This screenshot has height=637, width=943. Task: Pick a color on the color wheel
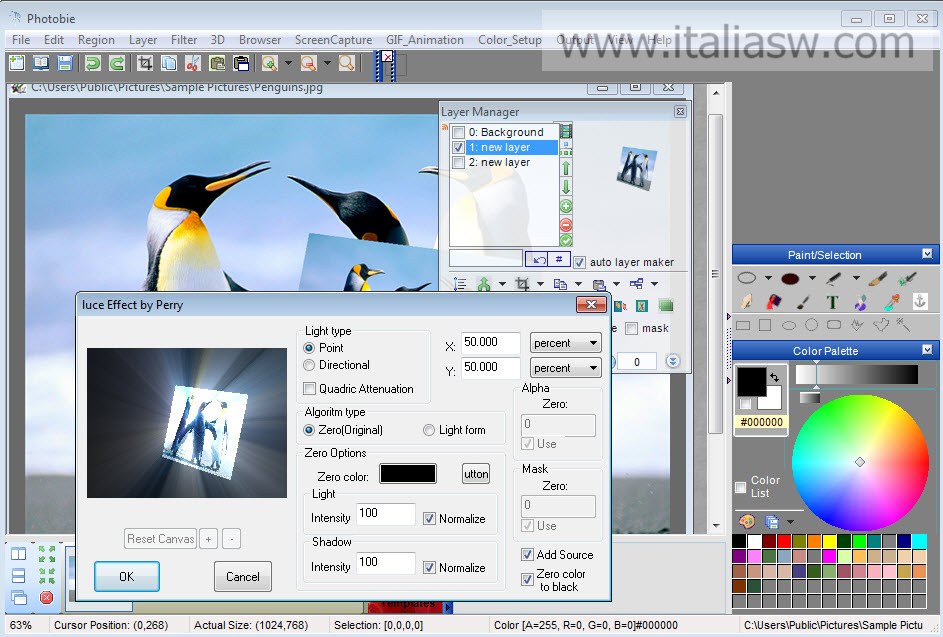860,462
